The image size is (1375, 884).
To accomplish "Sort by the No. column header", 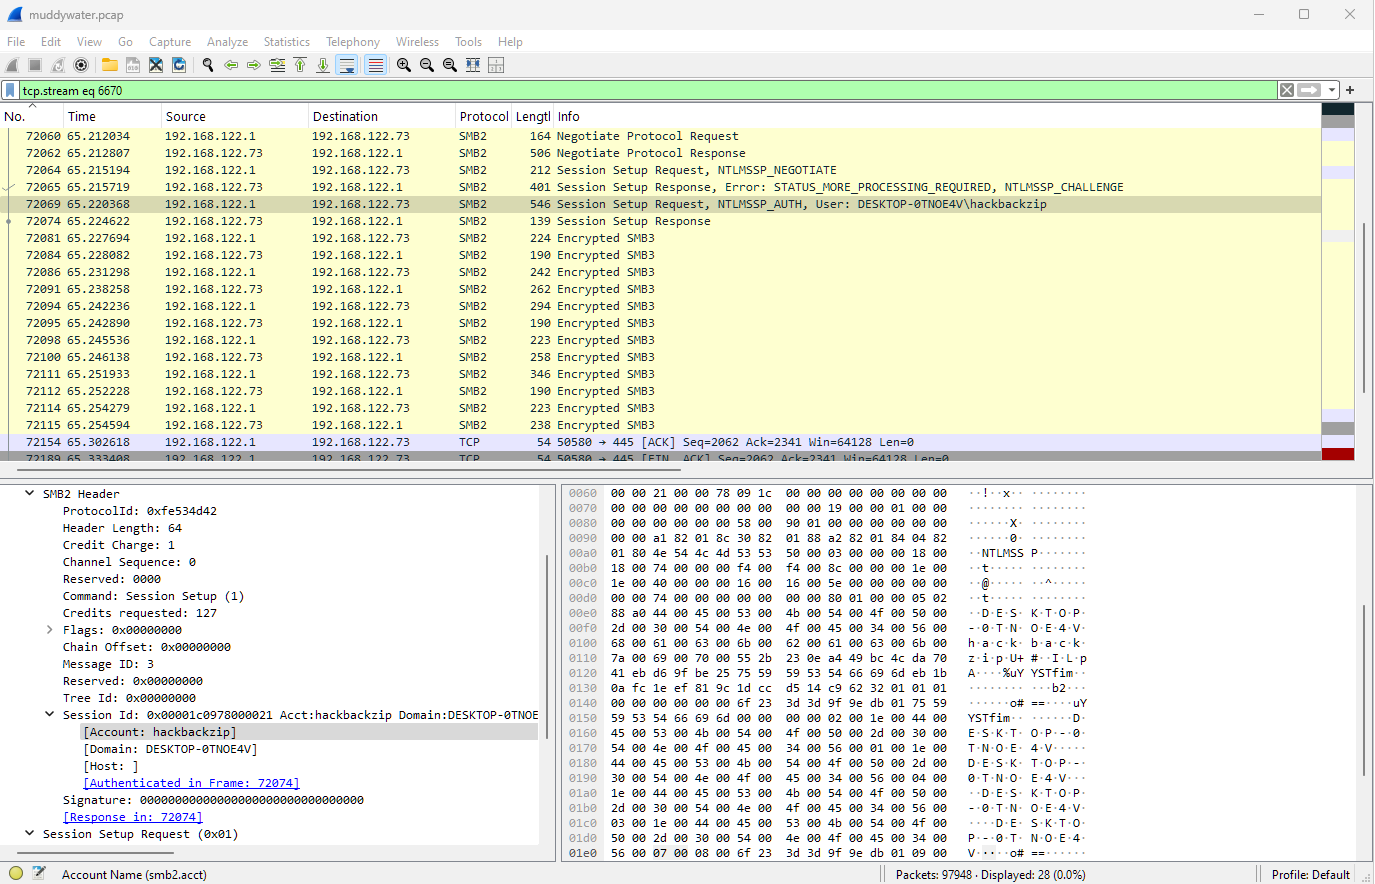I will coord(32,117).
